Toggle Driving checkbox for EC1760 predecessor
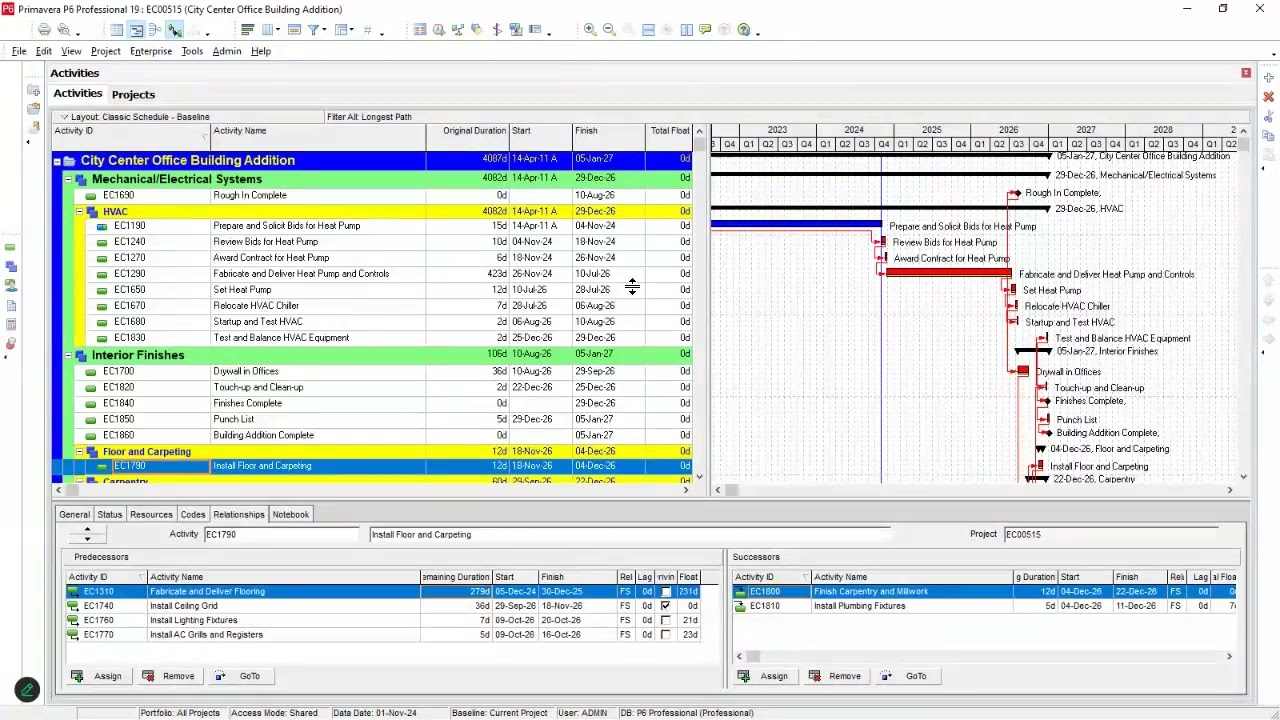Image resolution: width=1280 pixels, height=720 pixels. point(665,620)
